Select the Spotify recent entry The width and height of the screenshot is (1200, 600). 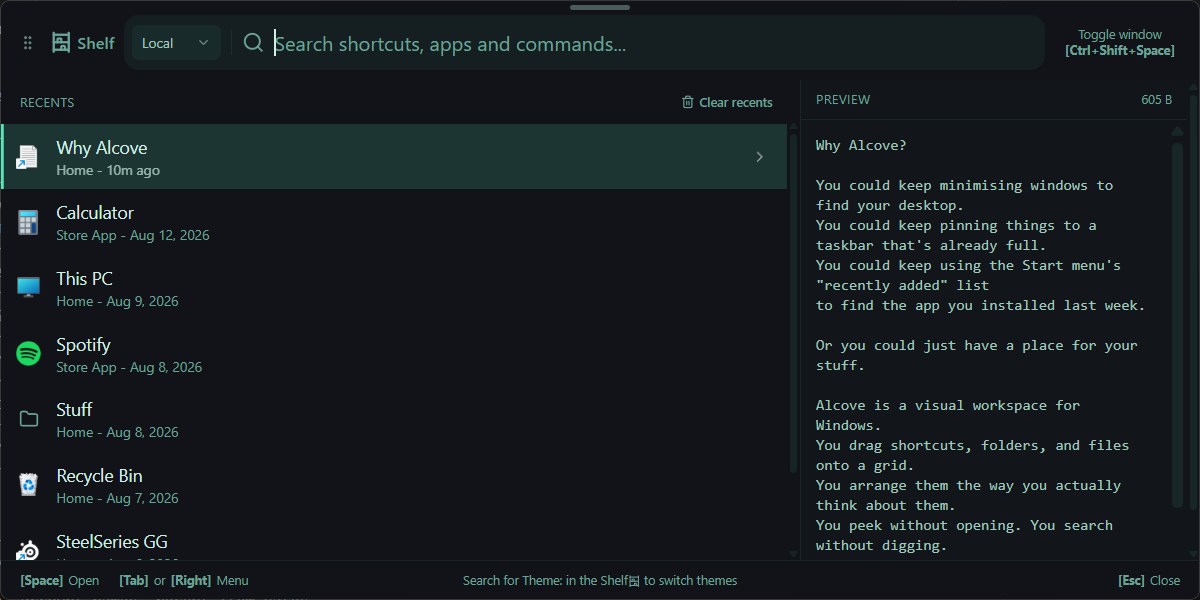[394, 354]
